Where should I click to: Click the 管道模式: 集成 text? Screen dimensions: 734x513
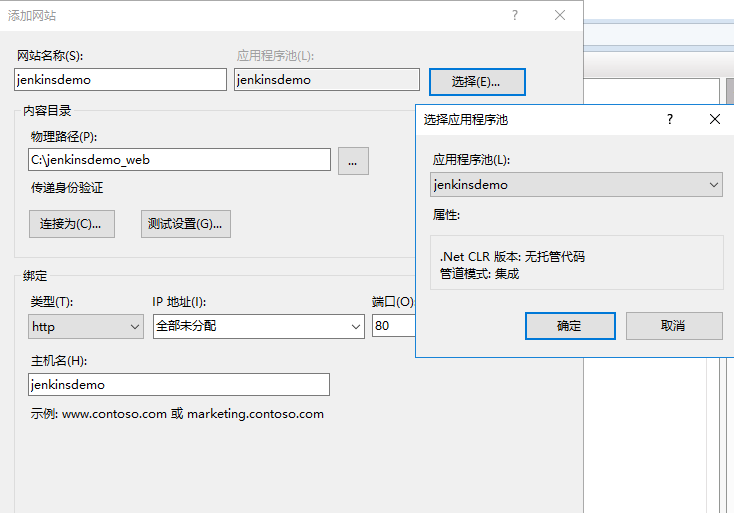479,273
